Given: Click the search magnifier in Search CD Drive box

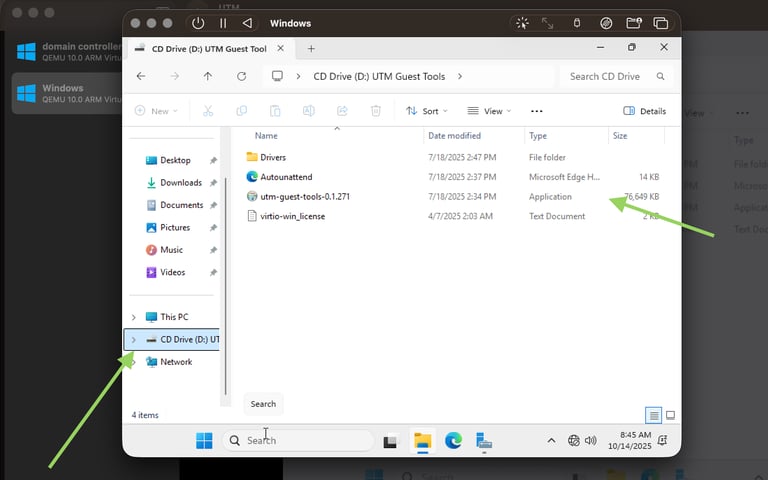Looking at the screenshot, I should [660, 76].
